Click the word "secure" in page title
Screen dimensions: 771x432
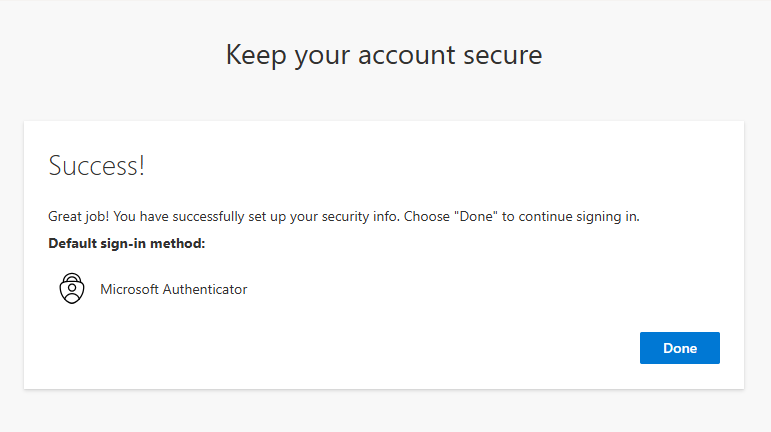[x=500, y=54]
